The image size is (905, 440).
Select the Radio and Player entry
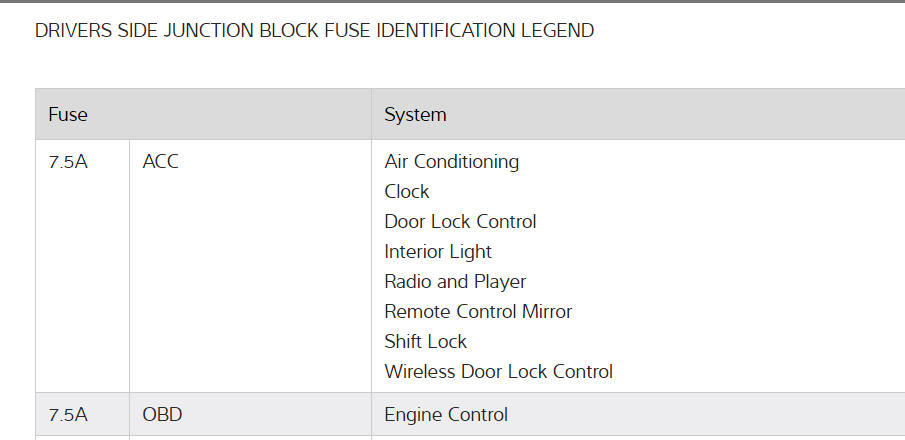click(x=455, y=282)
